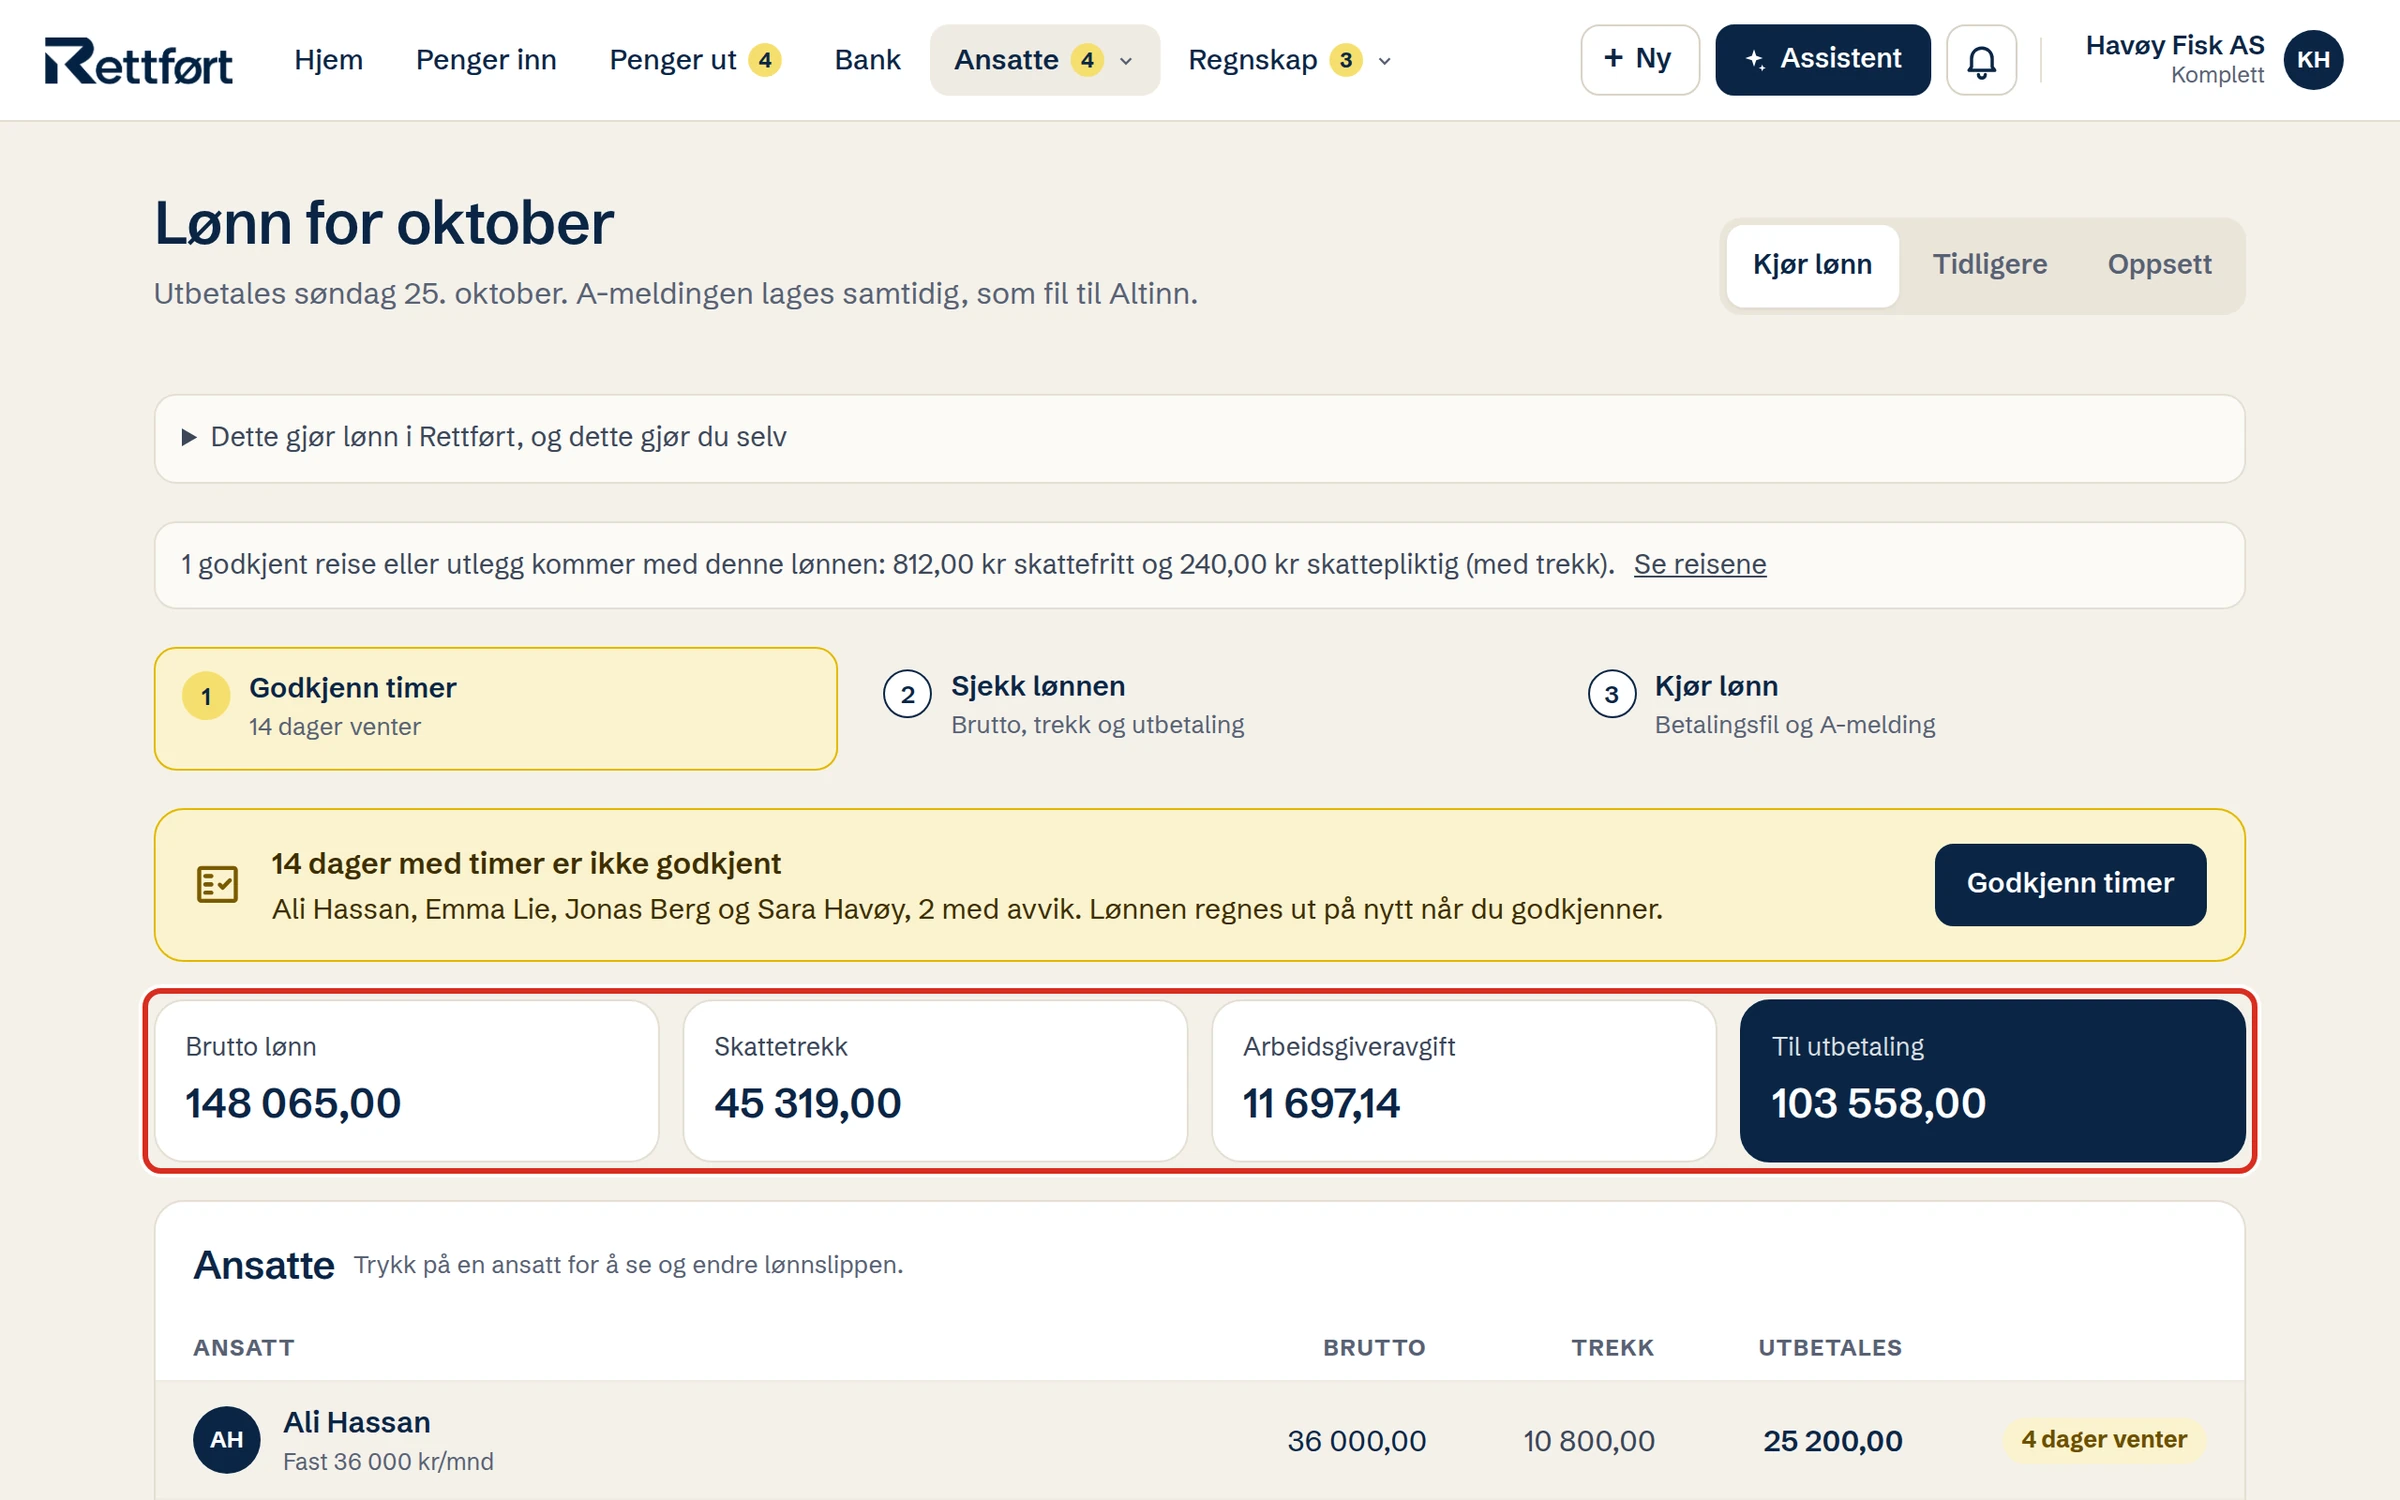Click the + Ny button

tap(1639, 60)
